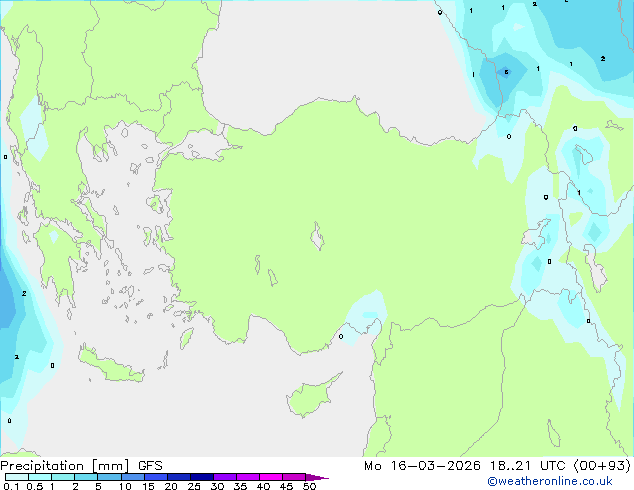Click the 'Precipitation [mm]' title text
Viewport: 634px width, 490px height.
pos(64,466)
